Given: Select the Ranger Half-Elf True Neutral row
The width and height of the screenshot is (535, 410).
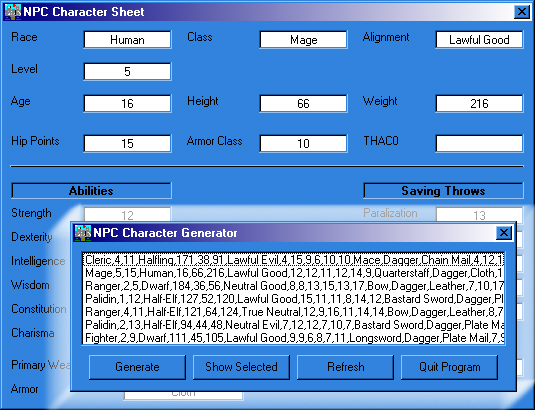Looking at the screenshot, I should [x=293, y=312].
